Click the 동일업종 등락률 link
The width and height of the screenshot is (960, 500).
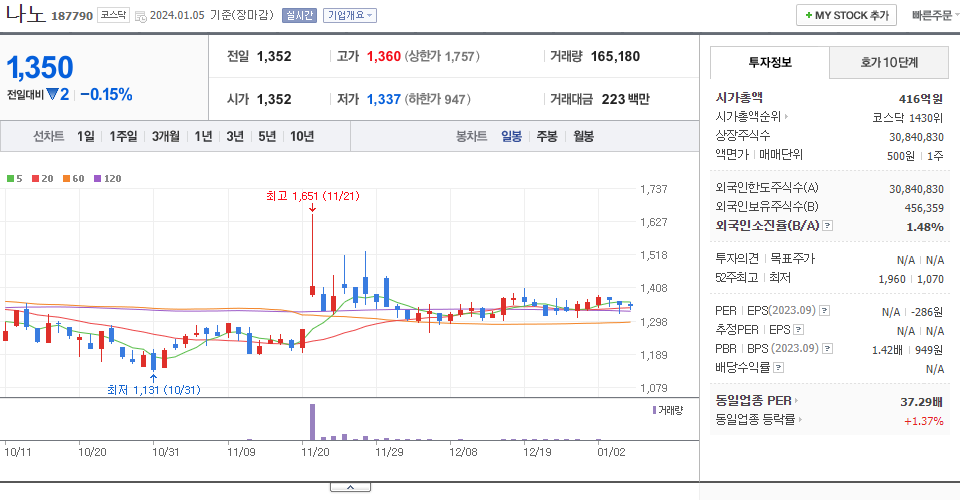click(x=755, y=420)
